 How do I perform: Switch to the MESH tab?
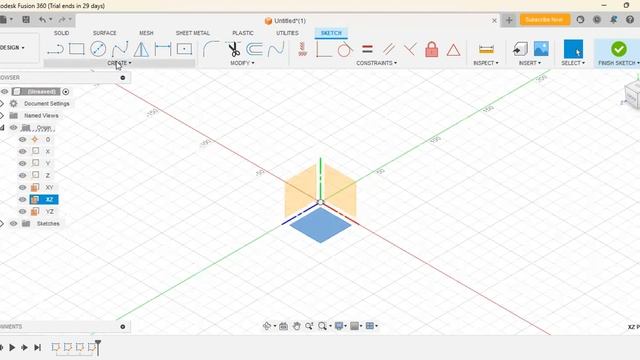pyautogui.click(x=146, y=33)
